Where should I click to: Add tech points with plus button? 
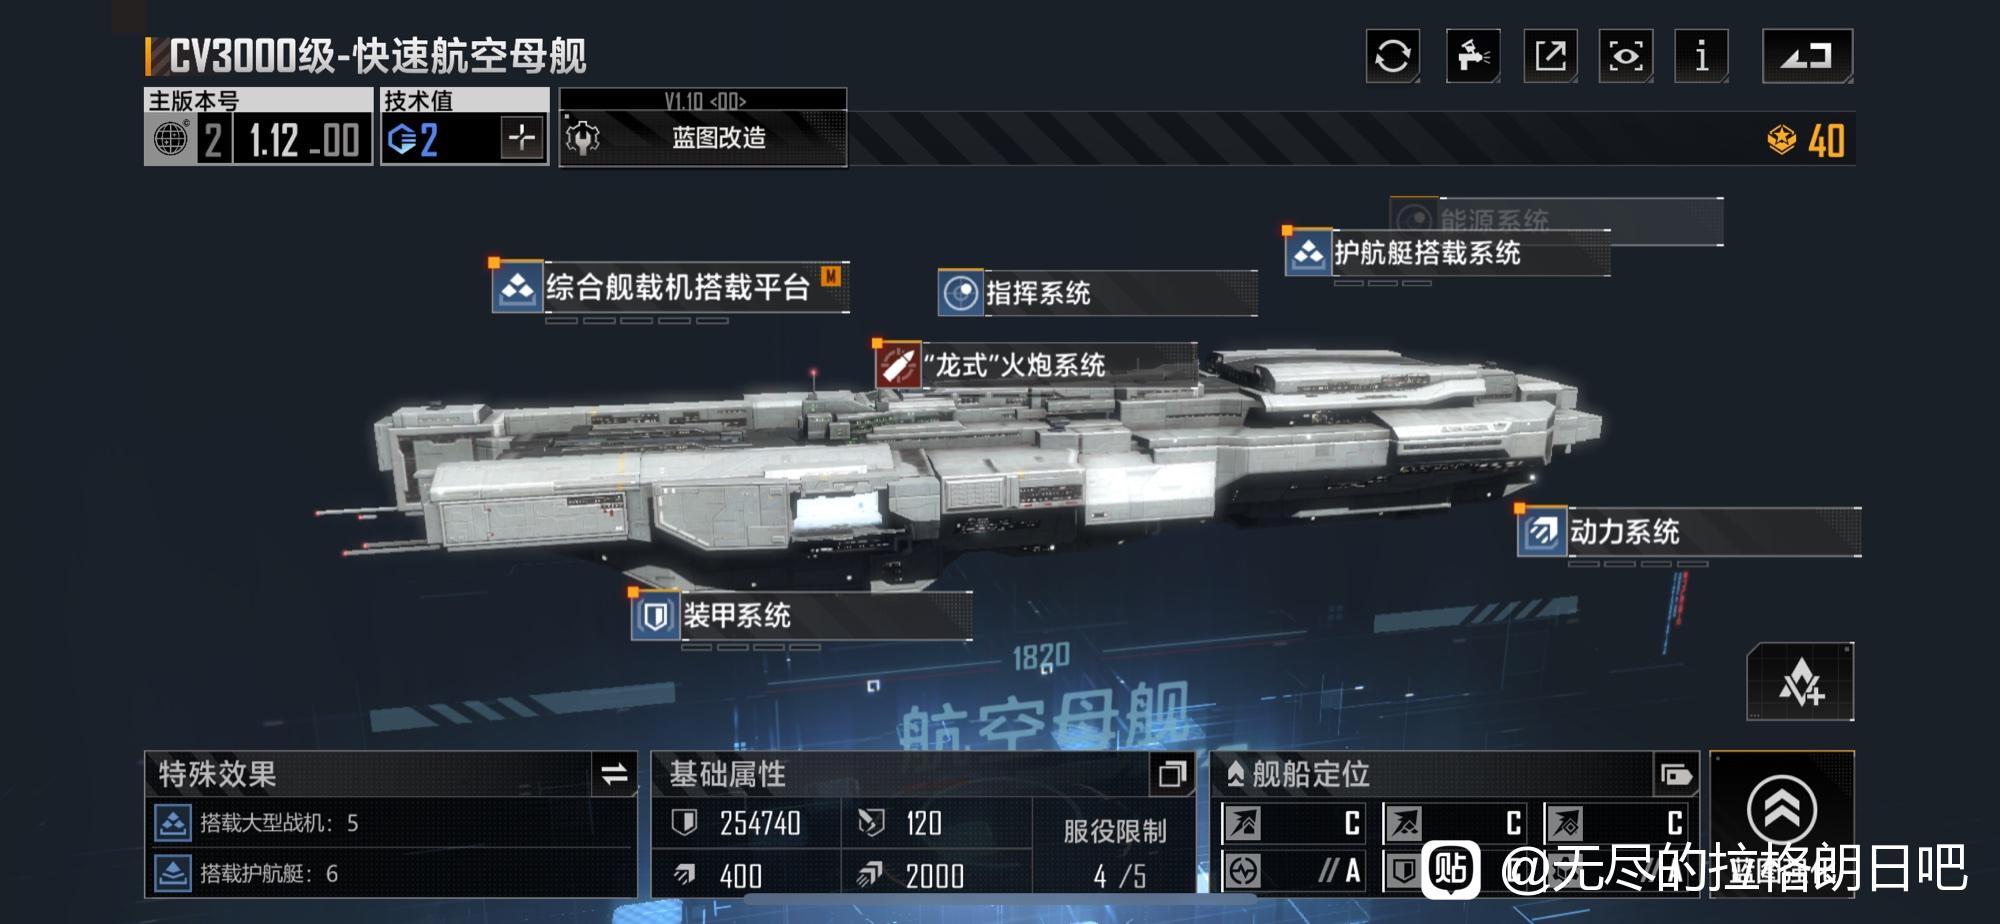(522, 137)
